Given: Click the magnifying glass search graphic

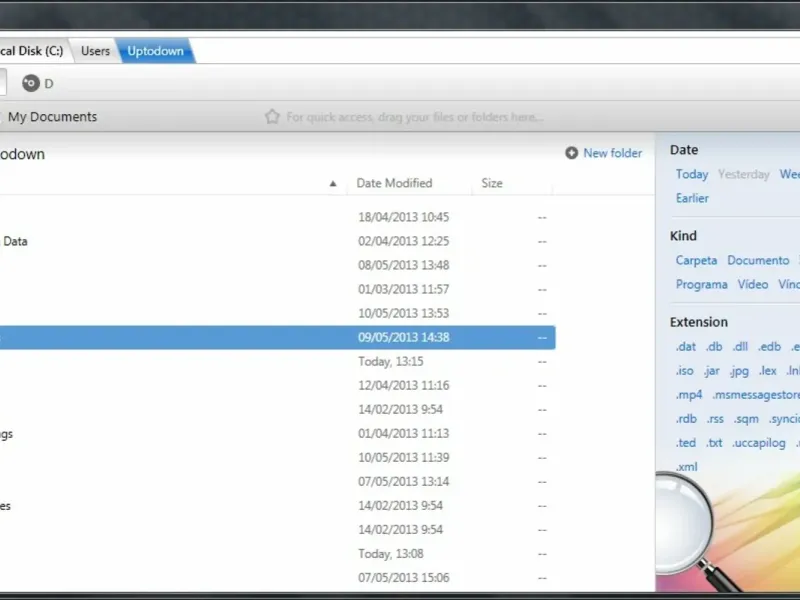Looking at the screenshot, I should click(x=696, y=531).
